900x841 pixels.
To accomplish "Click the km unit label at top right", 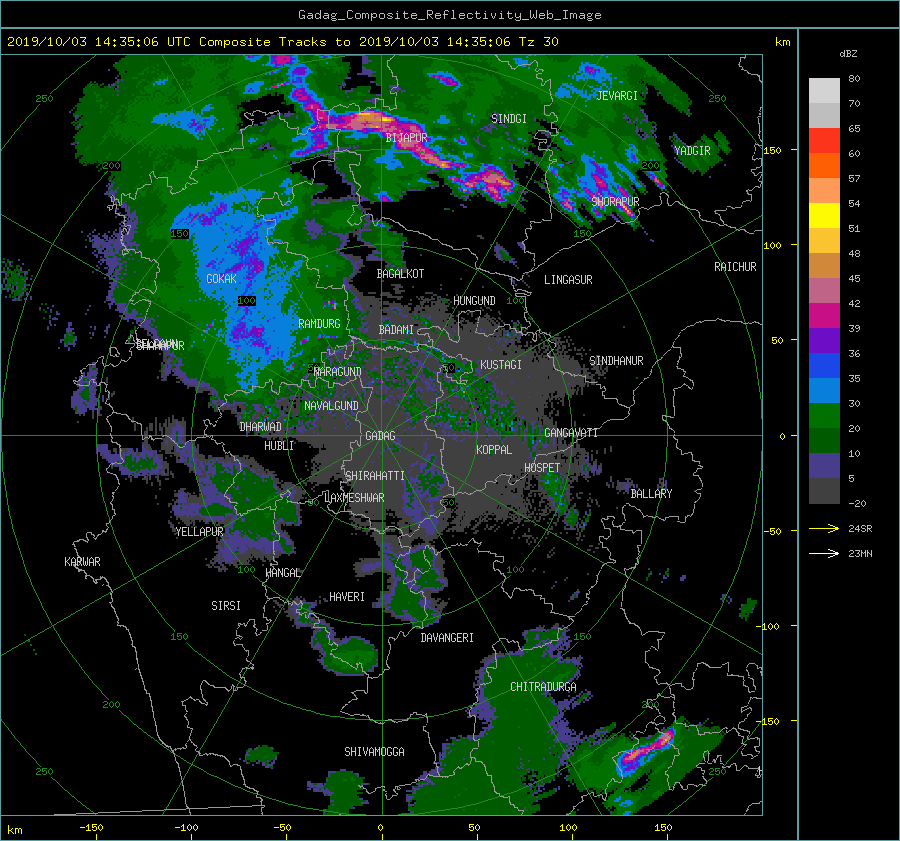I will coord(782,42).
